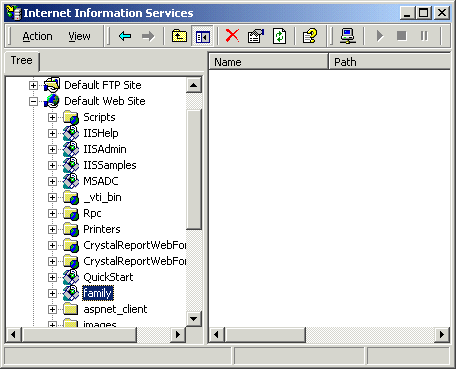Select the Tree tab

22,61
